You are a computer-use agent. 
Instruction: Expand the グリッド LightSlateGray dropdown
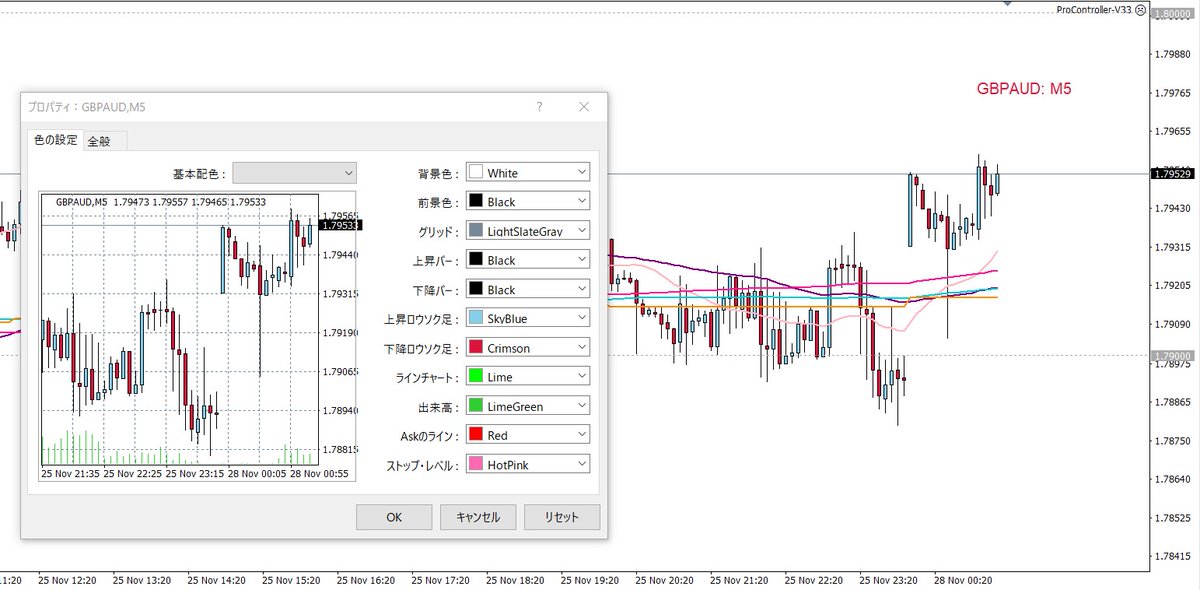[x=529, y=230]
